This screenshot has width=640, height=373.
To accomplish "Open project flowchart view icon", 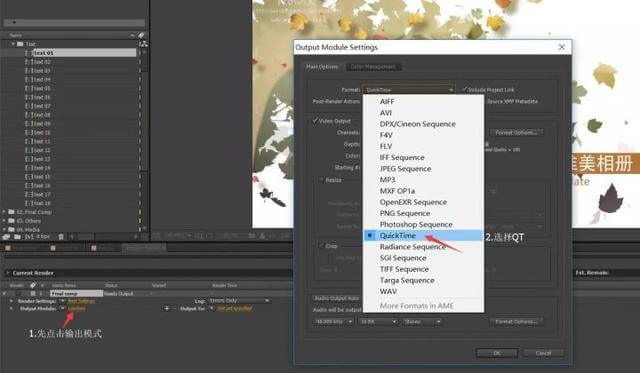I will point(143,44).
